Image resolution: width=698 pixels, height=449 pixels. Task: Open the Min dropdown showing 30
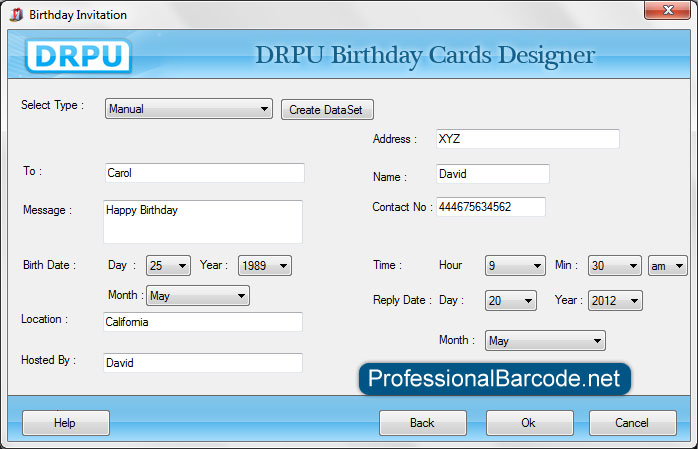click(615, 266)
